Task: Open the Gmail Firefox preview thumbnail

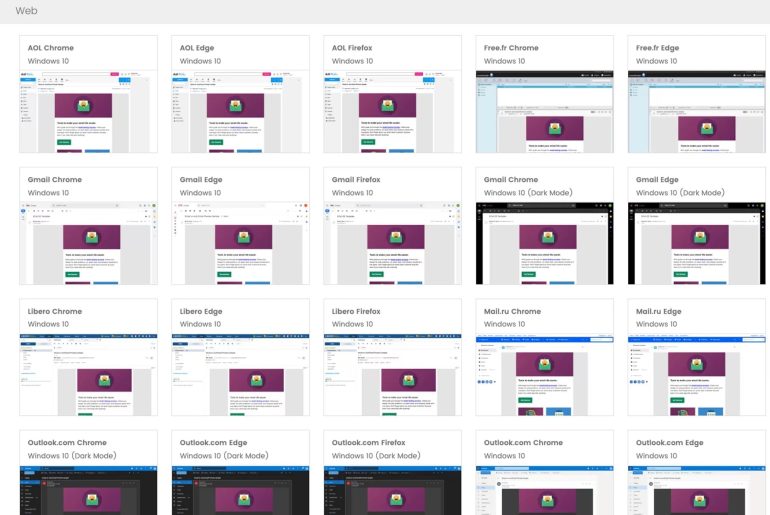Action: click(x=392, y=243)
